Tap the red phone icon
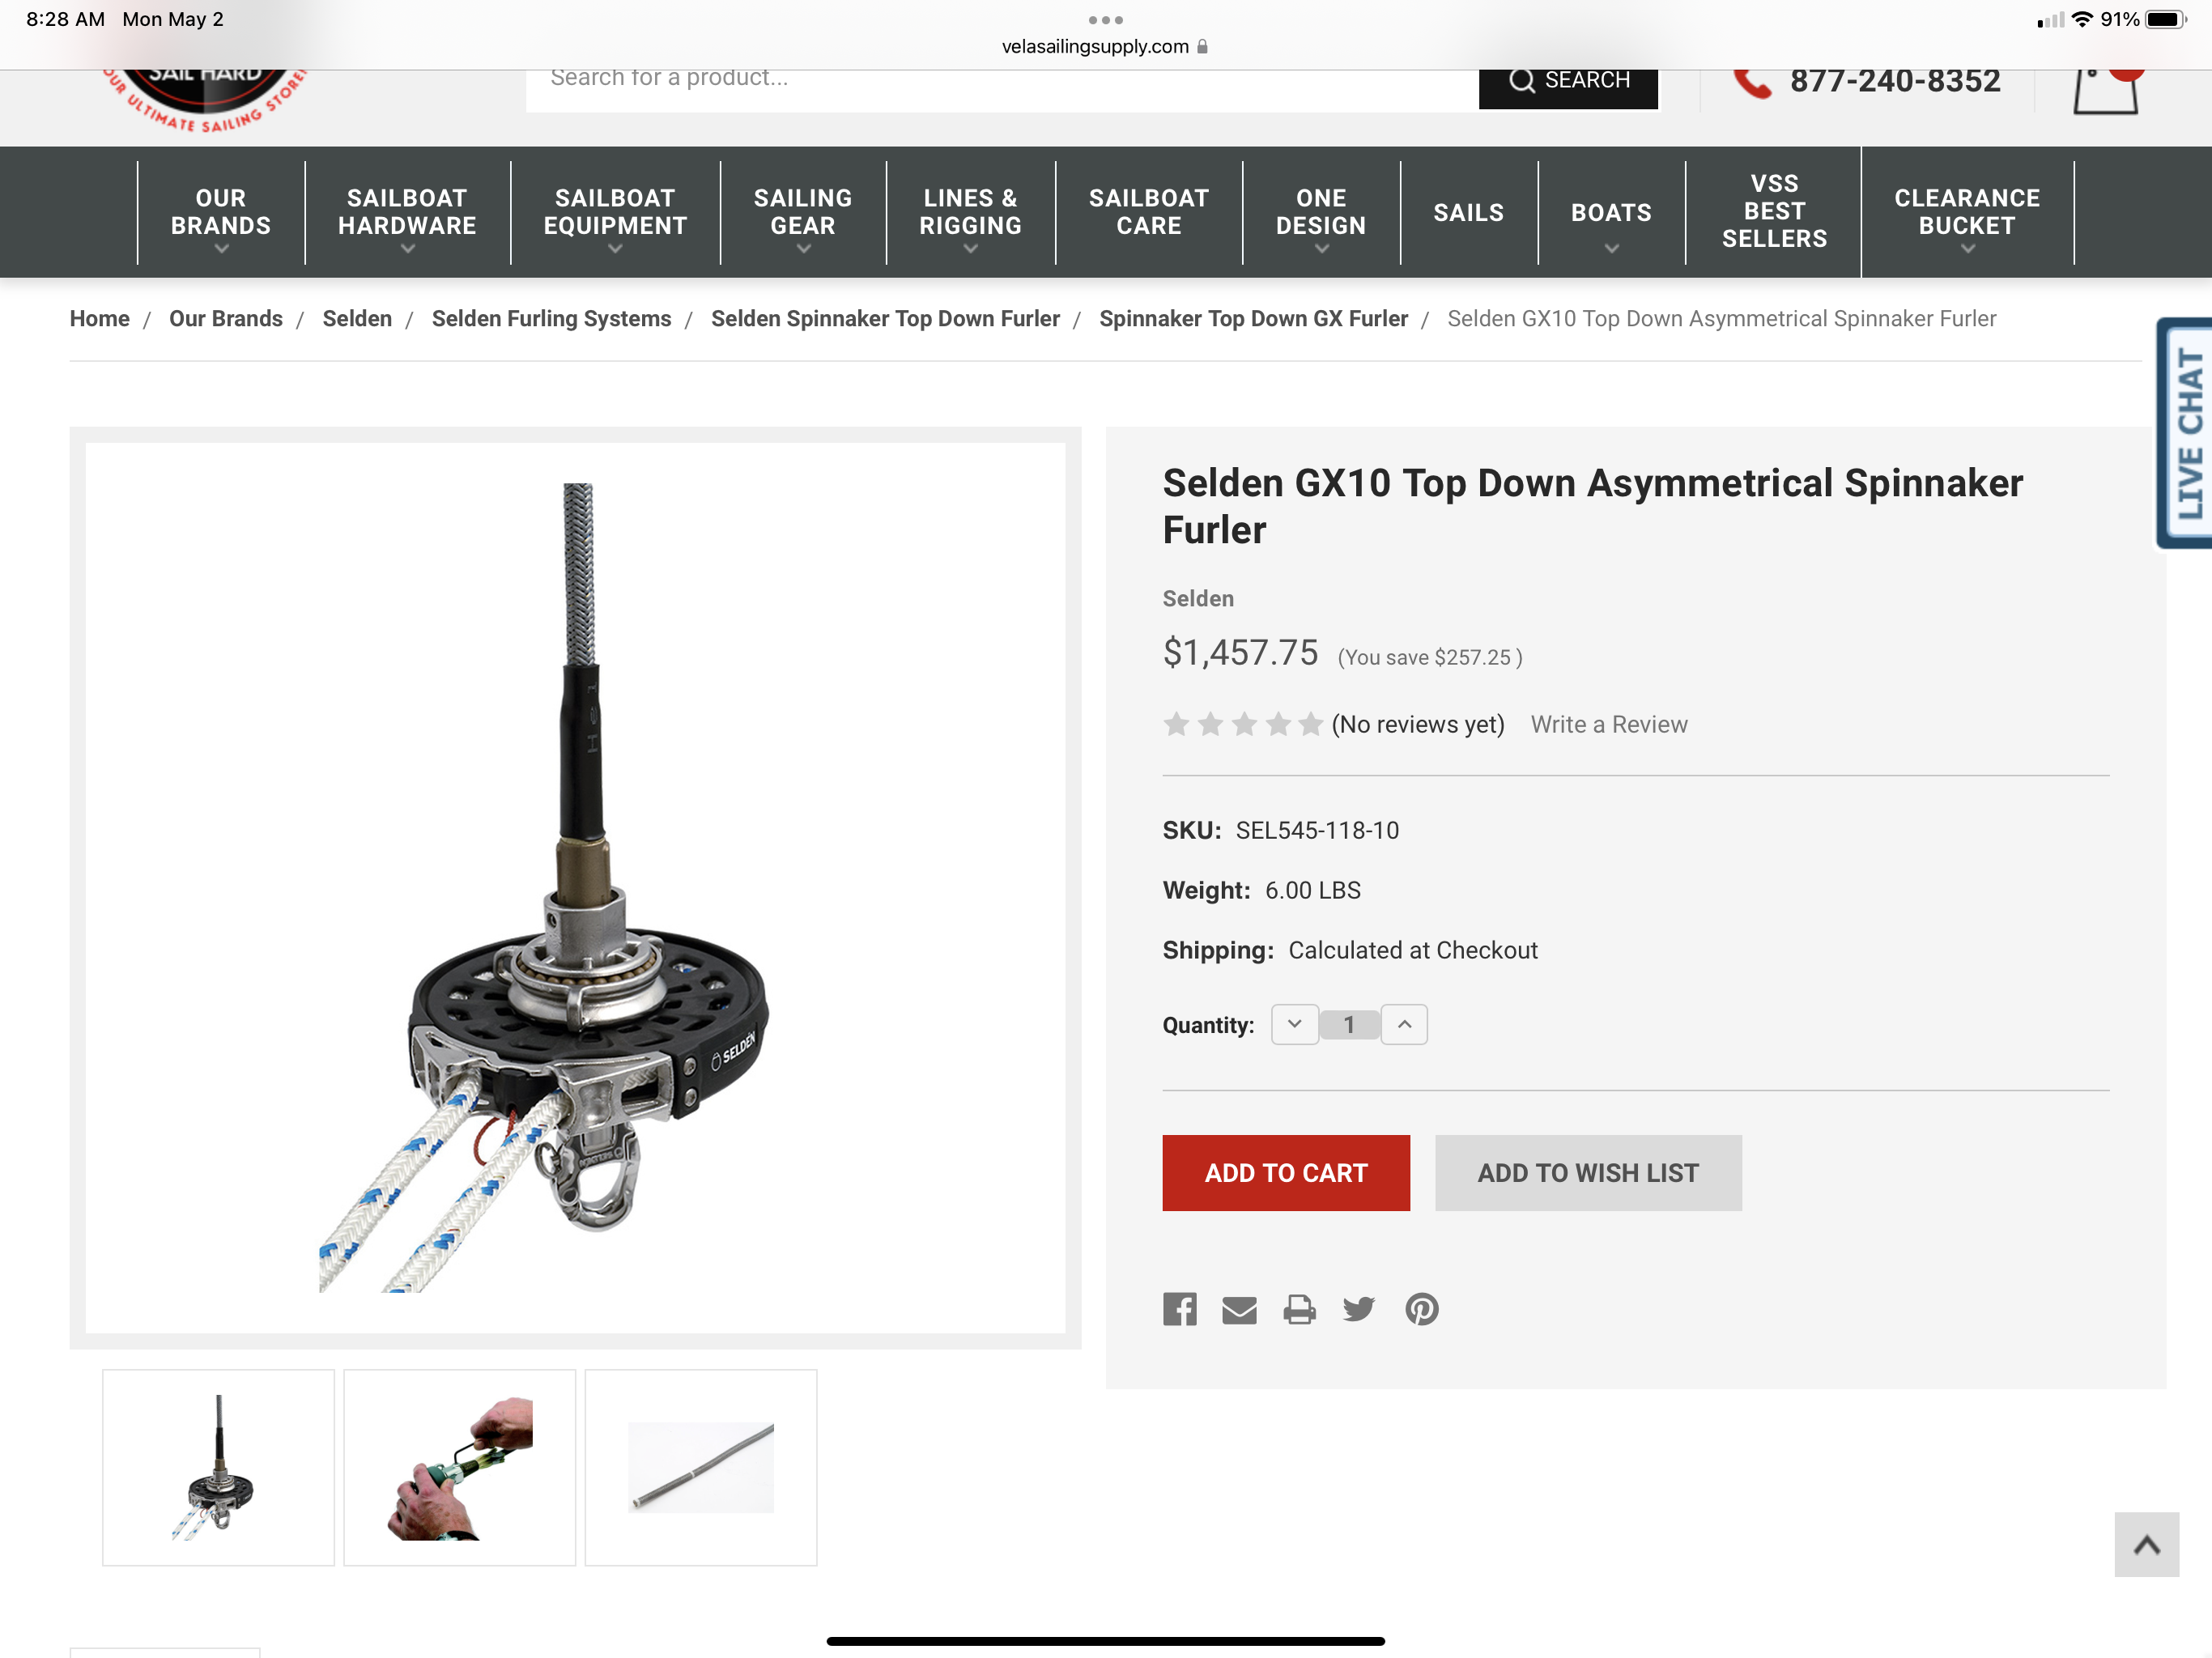The height and width of the screenshot is (1658, 2212). [1752, 82]
